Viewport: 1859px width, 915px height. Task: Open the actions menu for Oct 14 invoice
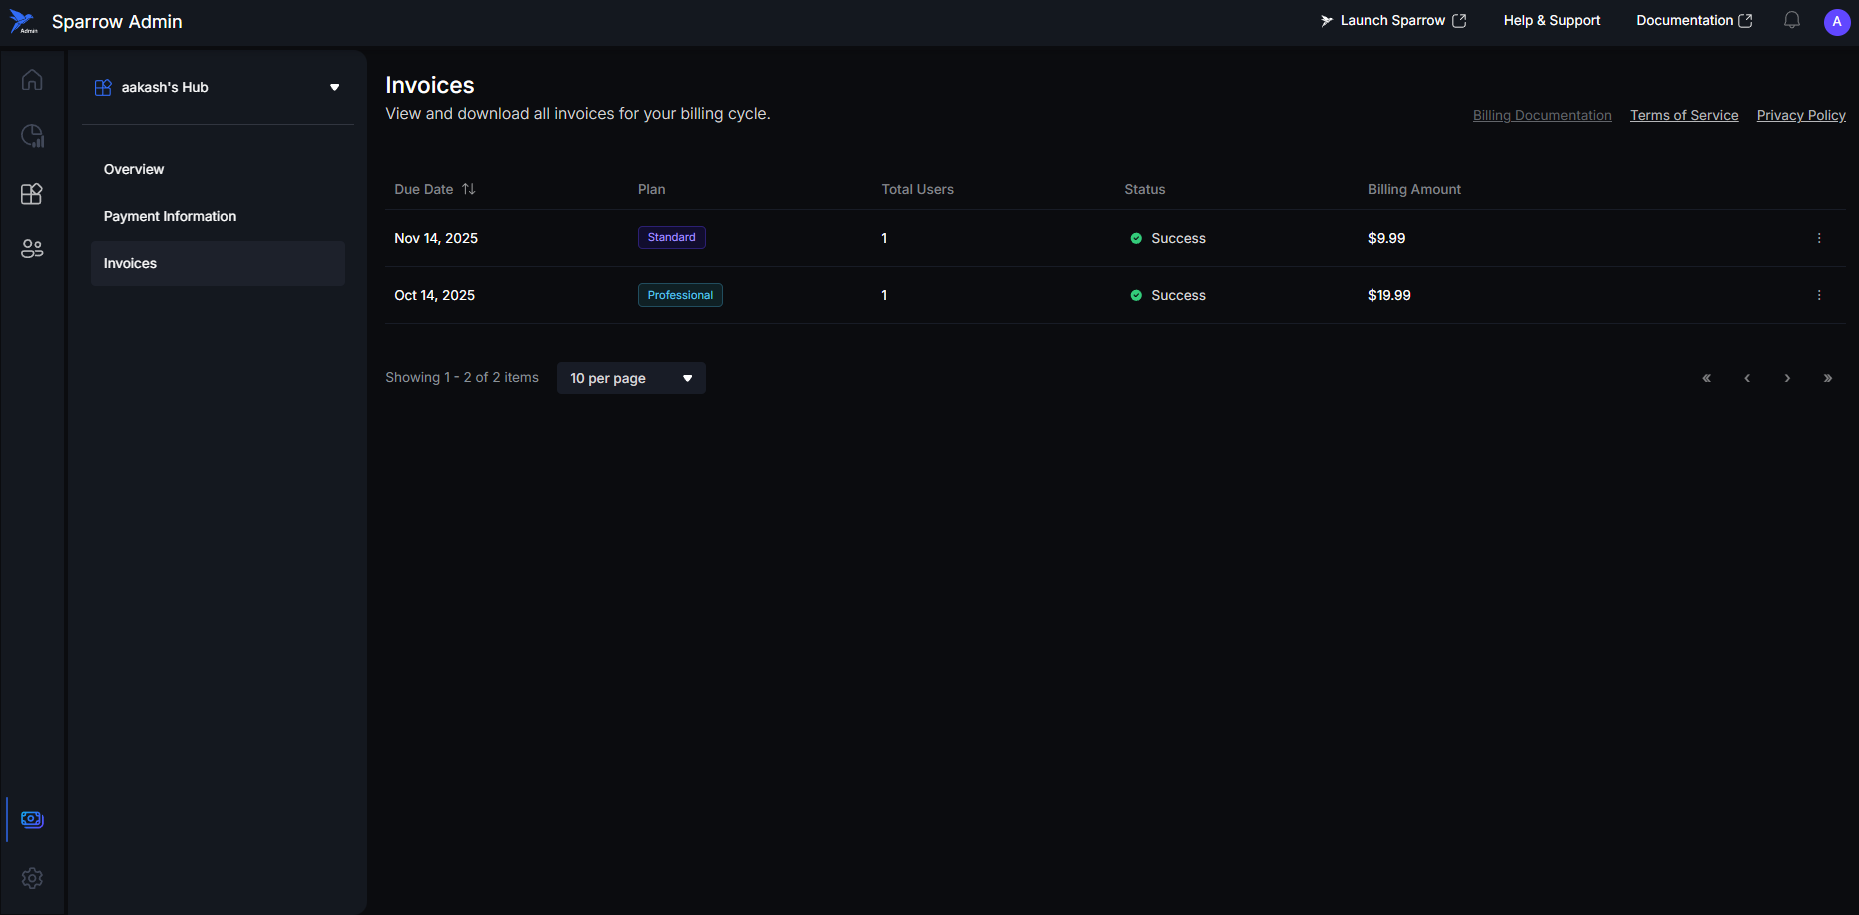1818,295
